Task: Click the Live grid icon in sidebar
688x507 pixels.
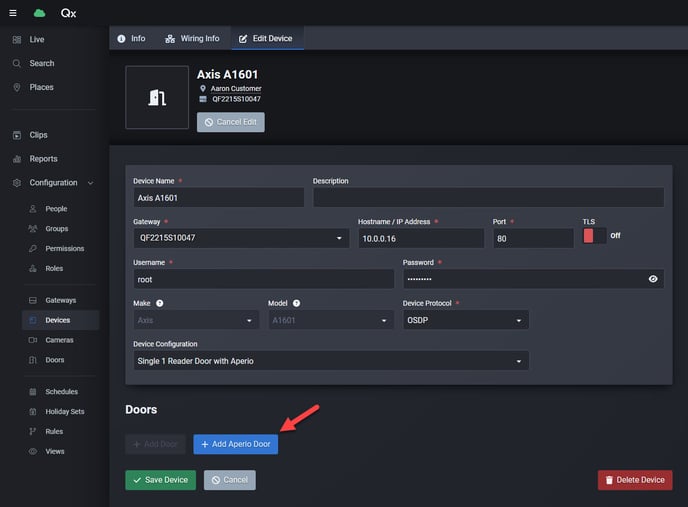Action: point(17,40)
